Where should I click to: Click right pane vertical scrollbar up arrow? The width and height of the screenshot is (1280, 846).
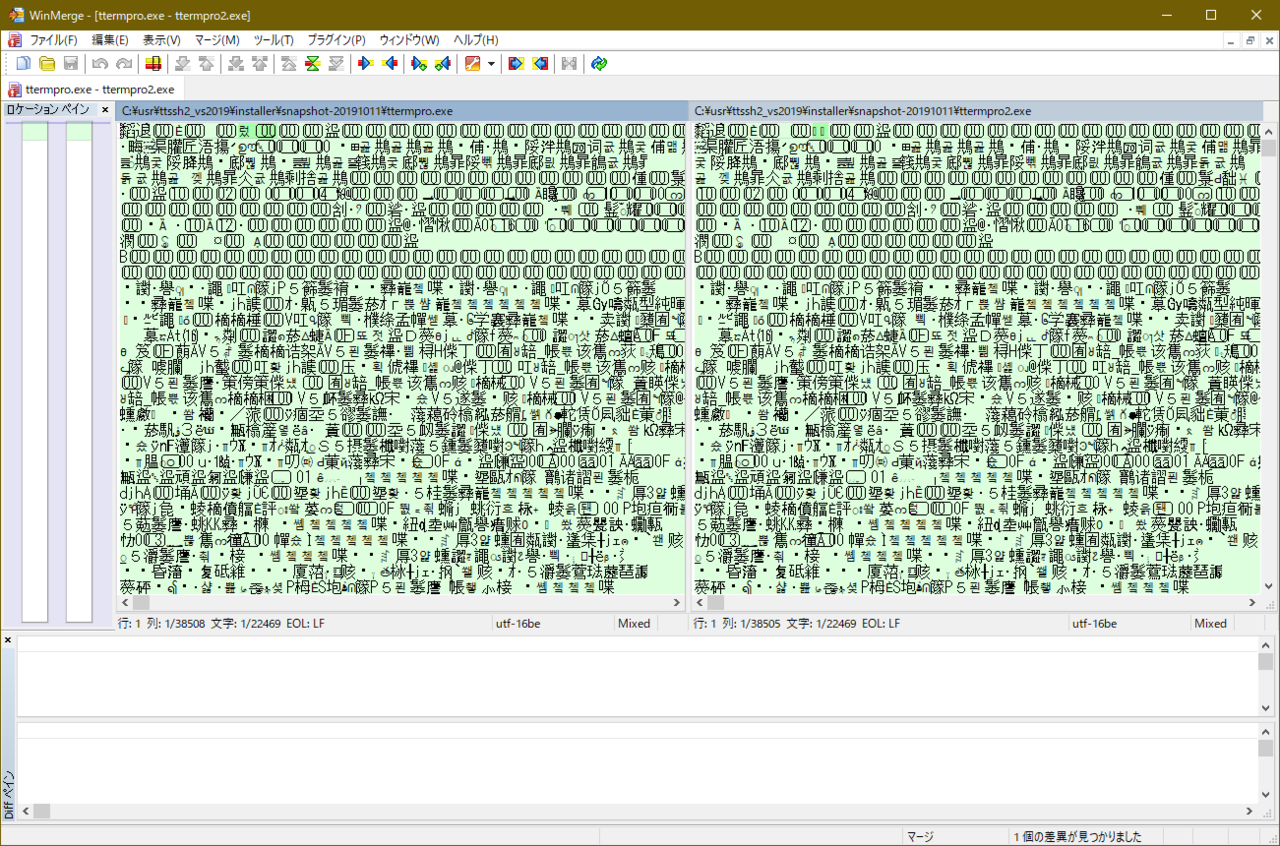(1269, 130)
